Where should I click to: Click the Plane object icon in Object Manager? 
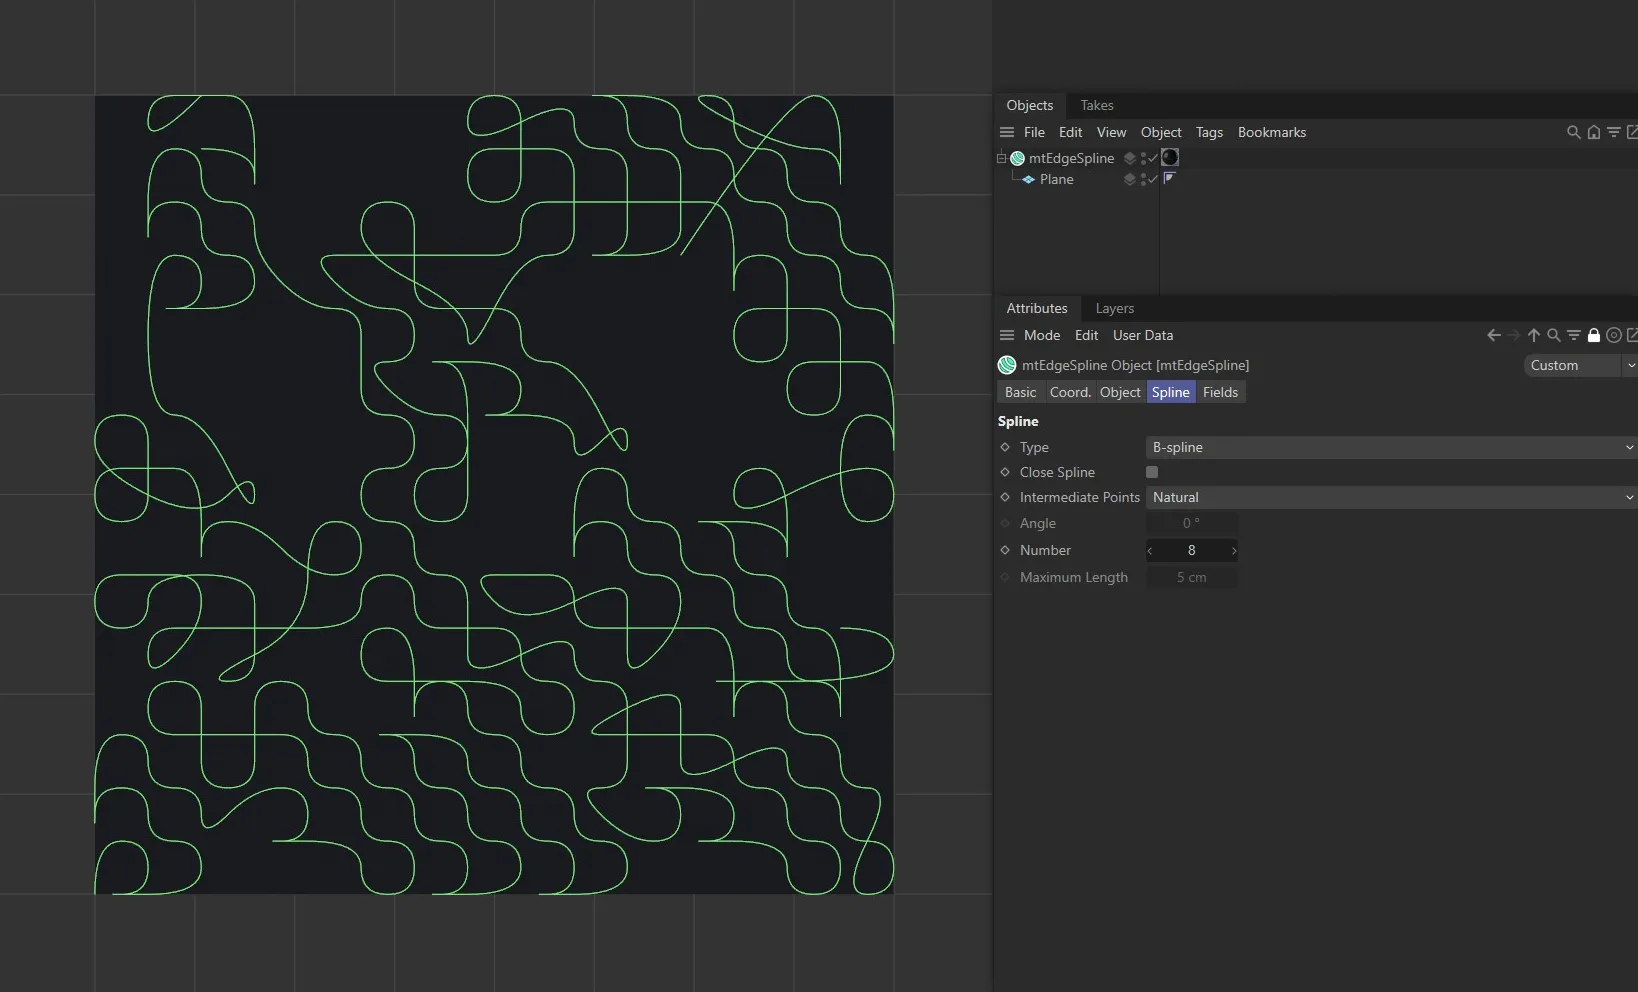(1030, 180)
